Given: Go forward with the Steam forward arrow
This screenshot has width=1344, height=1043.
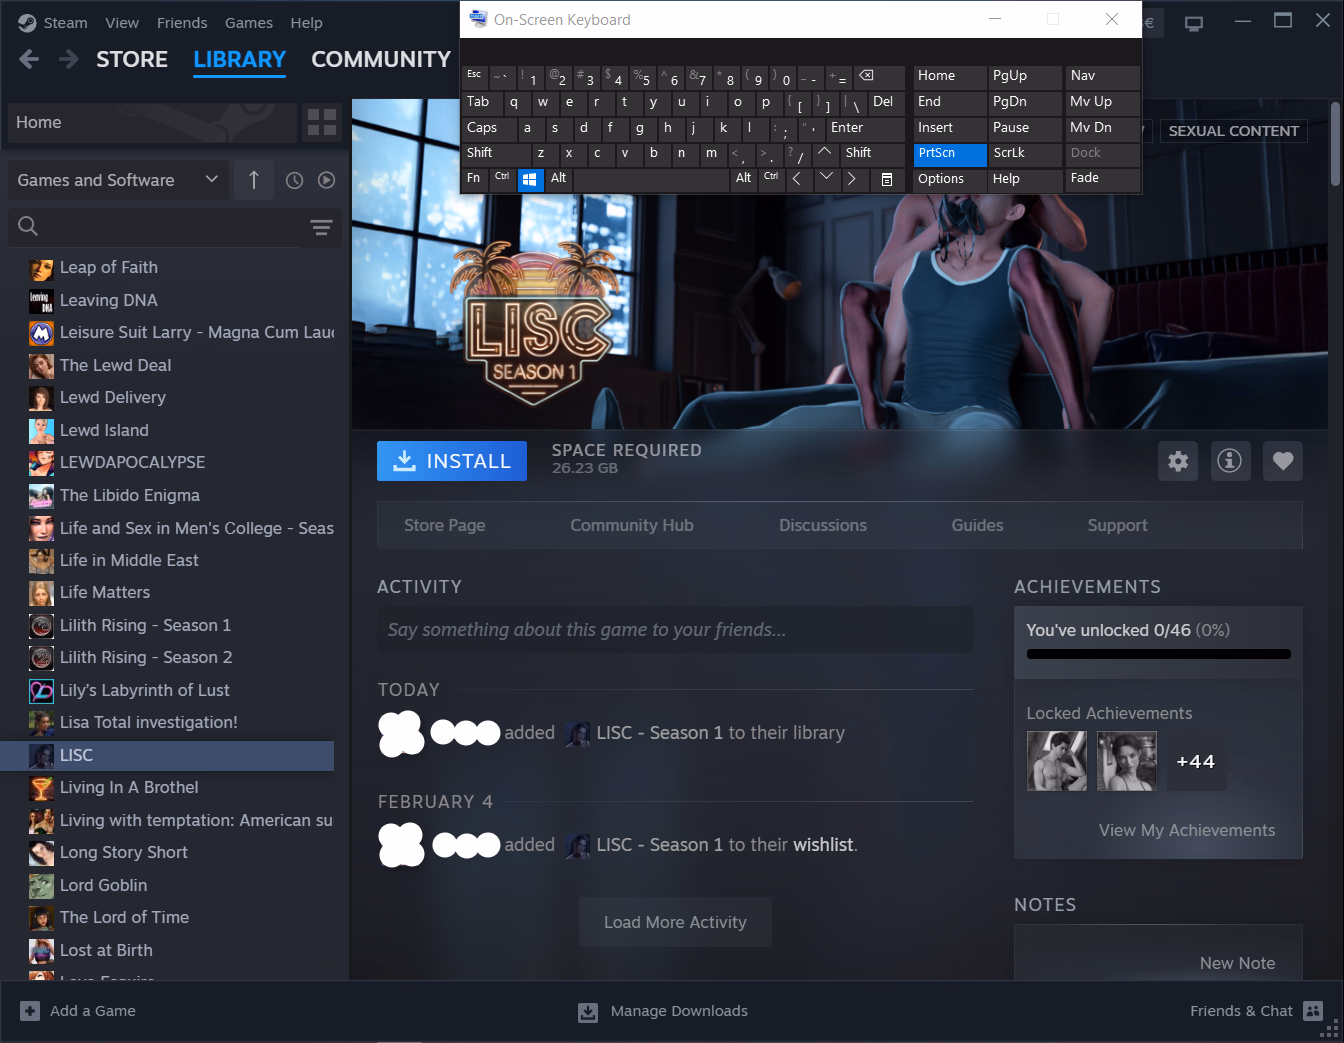Looking at the screenshot, I should point(68,60).
